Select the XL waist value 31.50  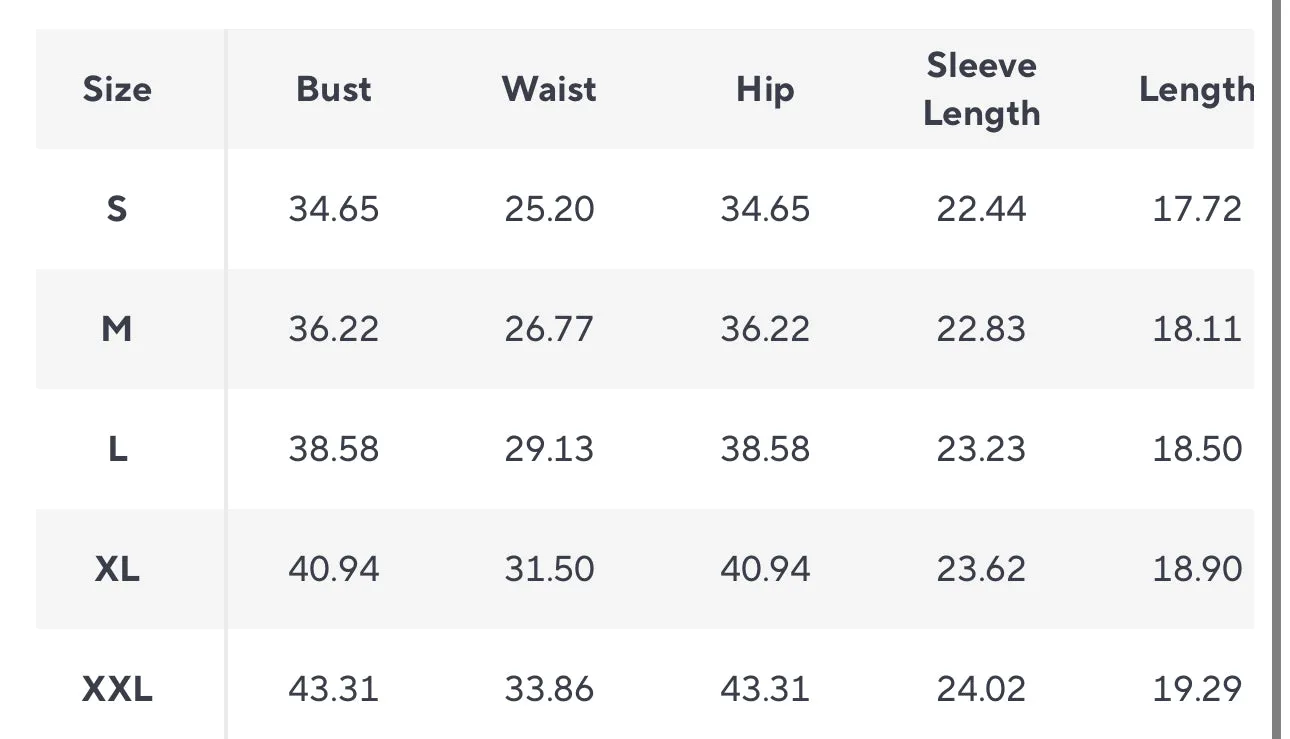coord(549,569)
